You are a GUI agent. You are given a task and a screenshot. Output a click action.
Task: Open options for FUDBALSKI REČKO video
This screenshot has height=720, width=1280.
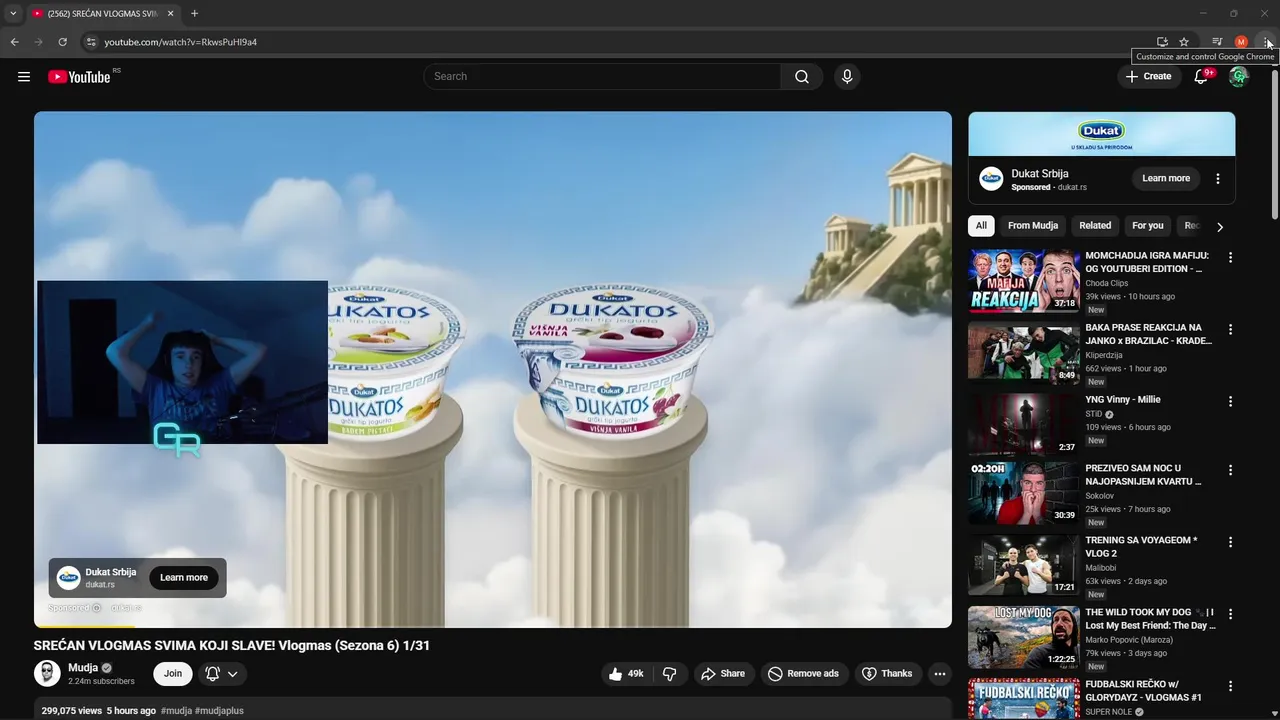[1231, 686]
